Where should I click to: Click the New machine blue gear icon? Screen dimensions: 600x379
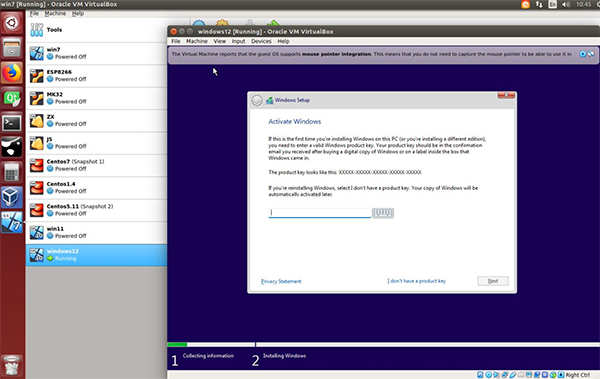coord(199,22)
